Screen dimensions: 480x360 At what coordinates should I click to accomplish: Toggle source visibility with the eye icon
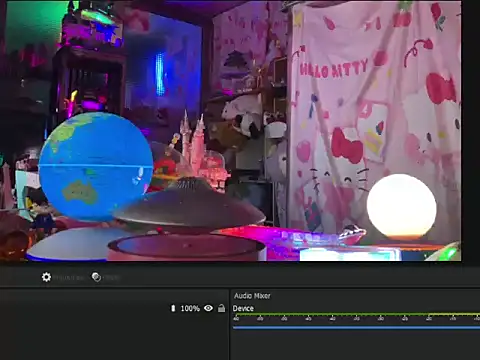pyautogui.click(x=208, y=308)
